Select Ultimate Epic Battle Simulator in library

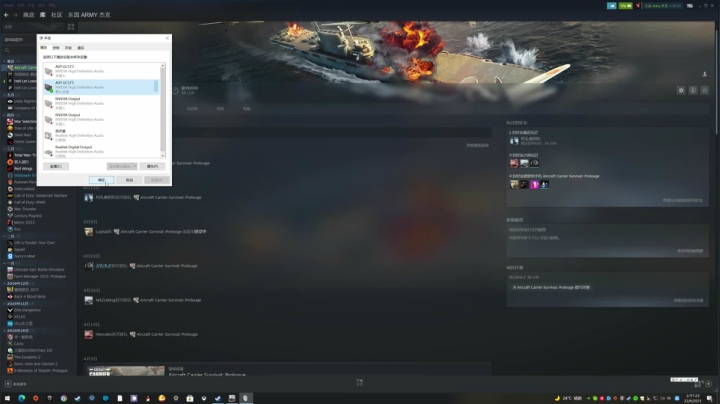(x=39, y=269)
